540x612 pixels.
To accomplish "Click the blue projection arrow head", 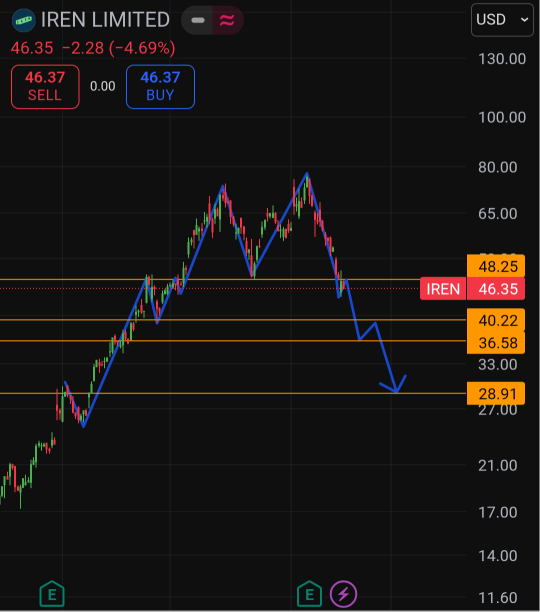I will [395, 386].
